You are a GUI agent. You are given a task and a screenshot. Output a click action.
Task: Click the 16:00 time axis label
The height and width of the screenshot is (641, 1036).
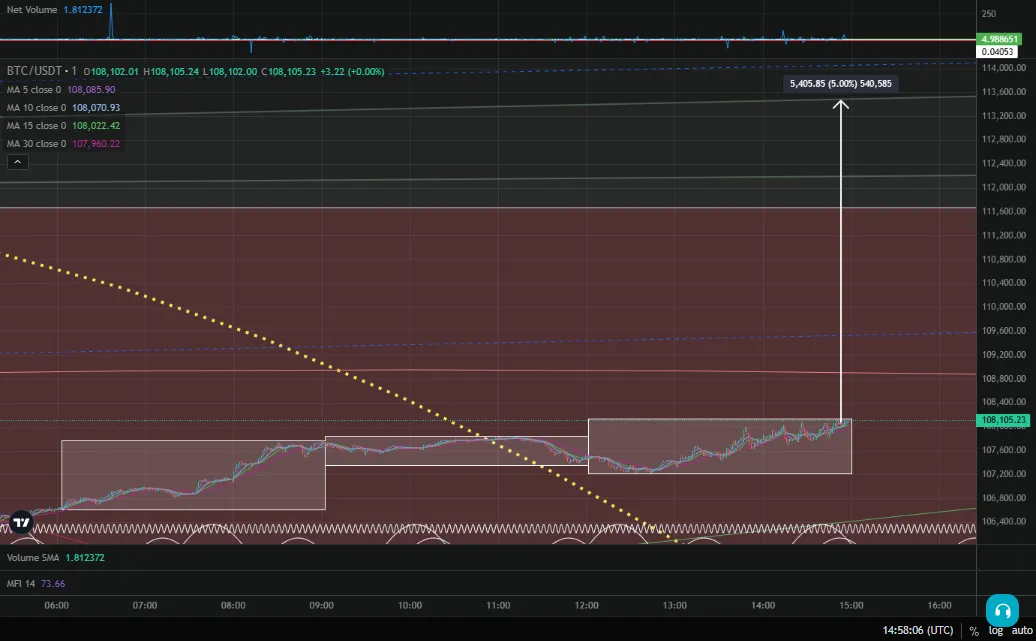point(940,605)
